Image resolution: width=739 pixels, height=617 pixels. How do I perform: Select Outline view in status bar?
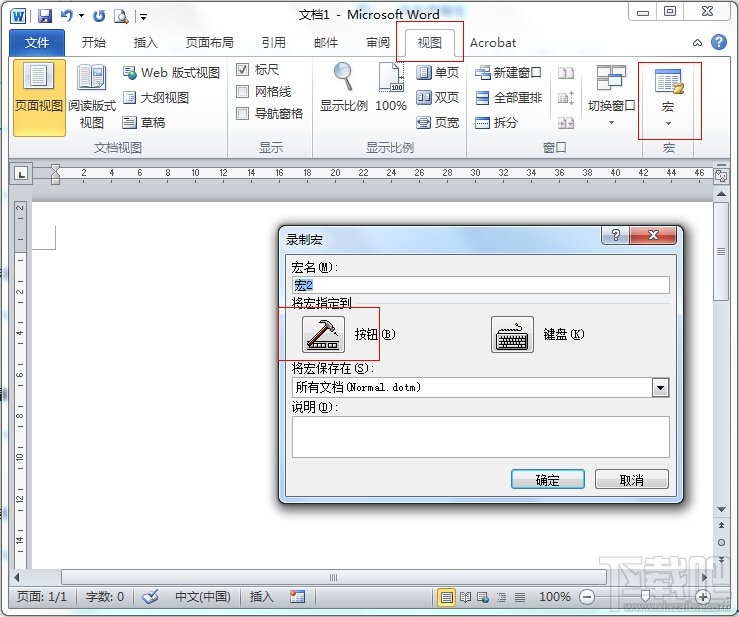coord(501,597)
